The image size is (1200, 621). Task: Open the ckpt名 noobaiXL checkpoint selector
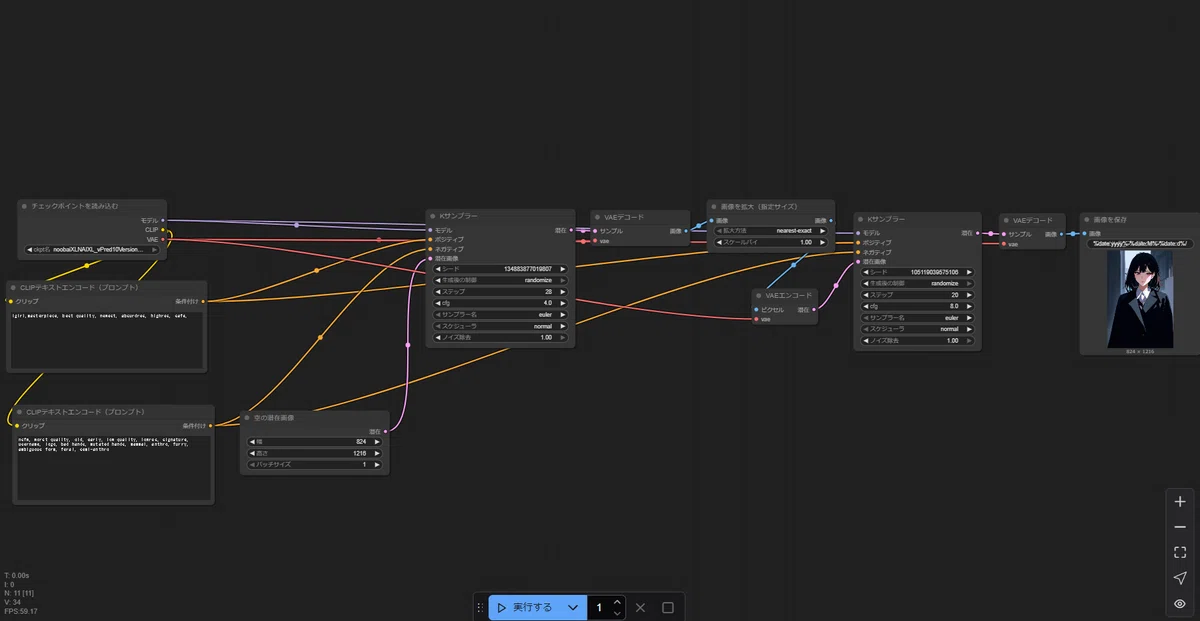point(93,250)
